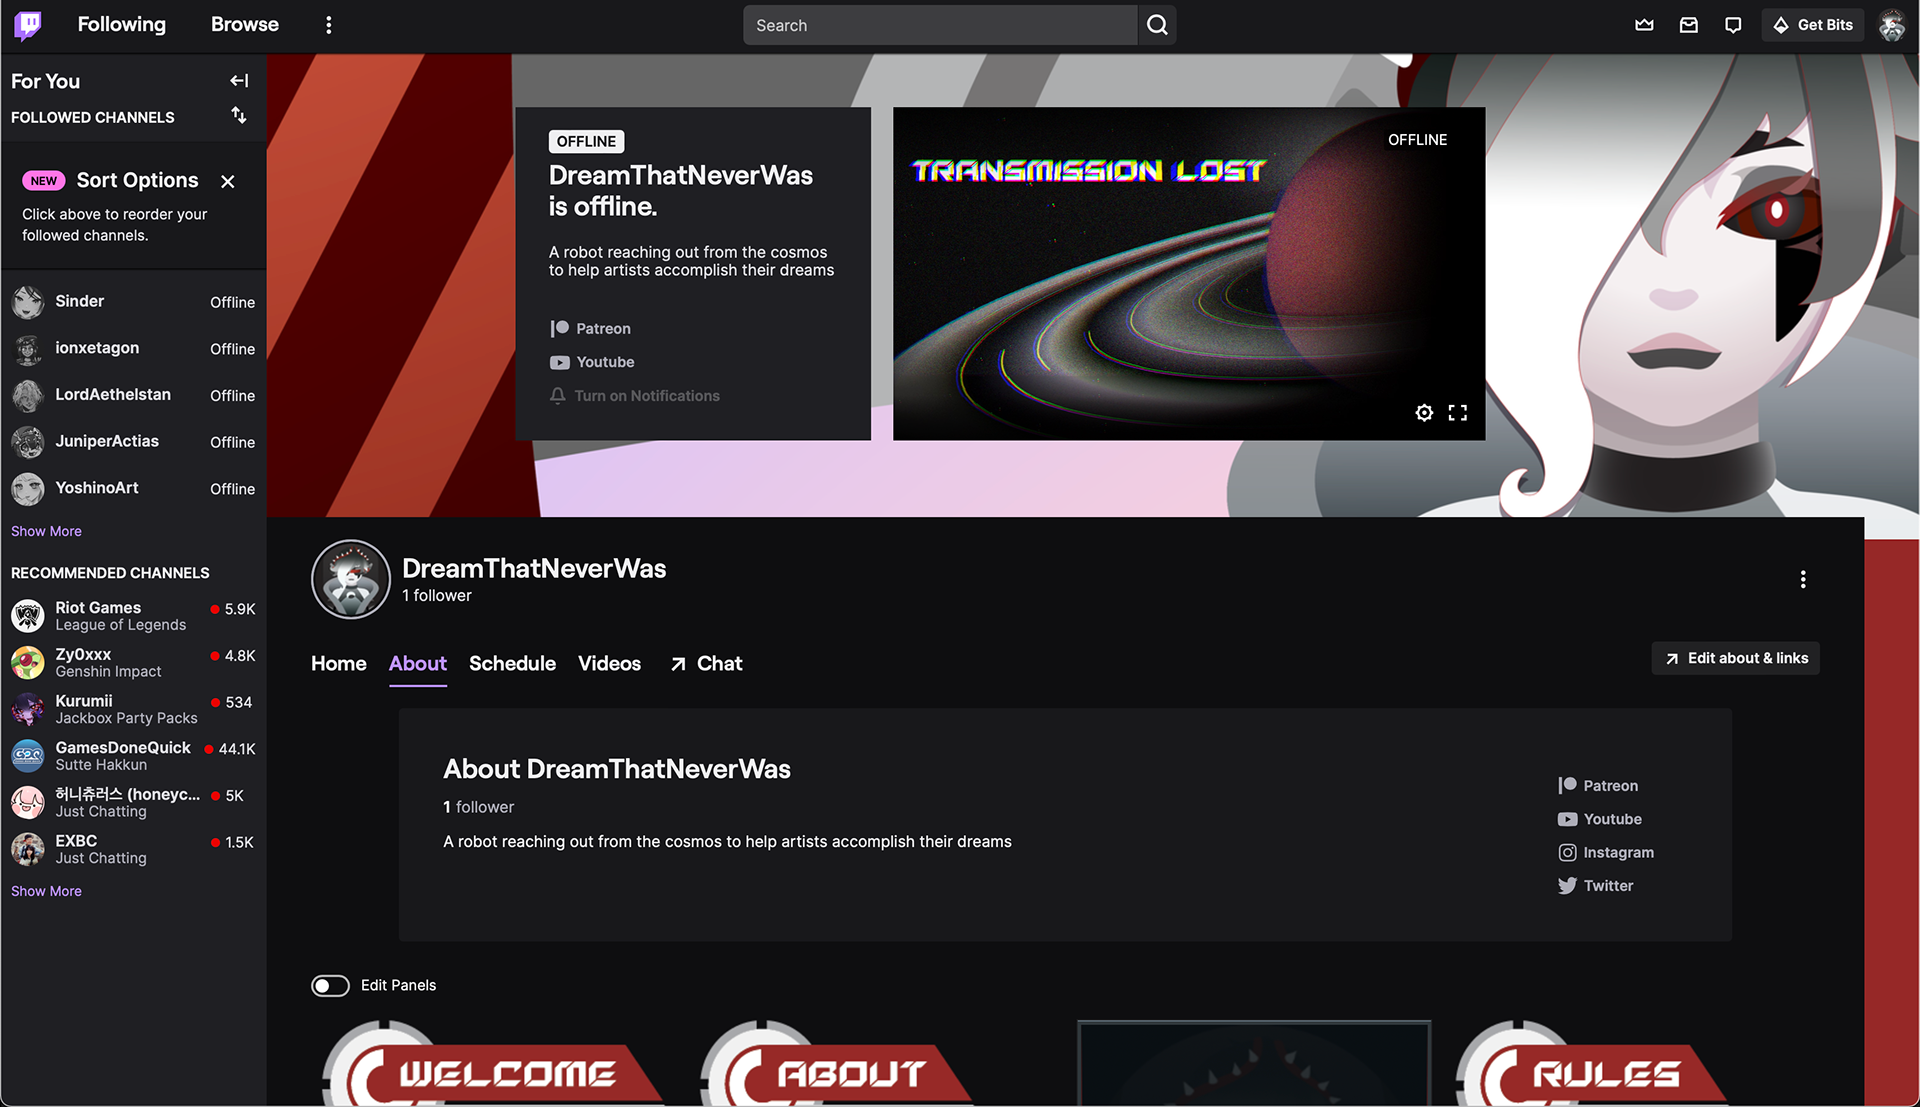This screenshot has width=1920, height=1107.
Task: Open the user profile avatar menu
Action: (x=1891, y=25)
